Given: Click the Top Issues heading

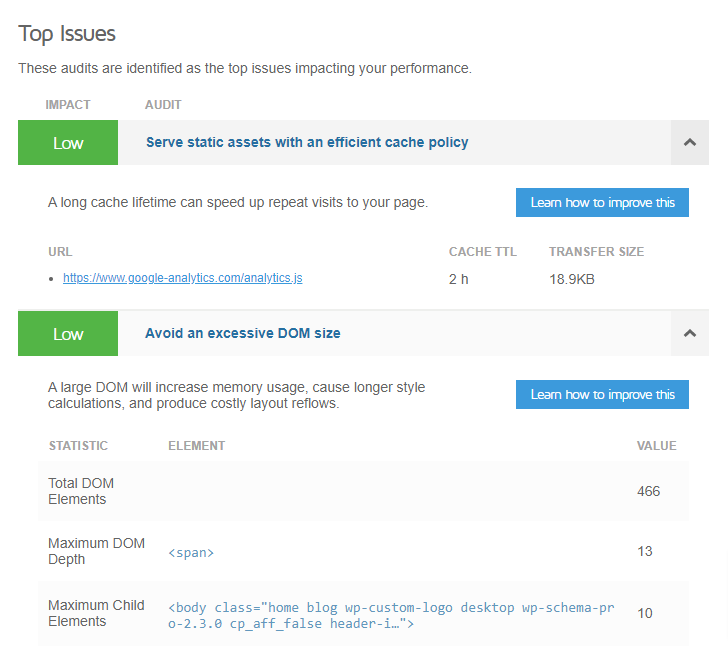Looking at the screenshot, I should (67, 33).
